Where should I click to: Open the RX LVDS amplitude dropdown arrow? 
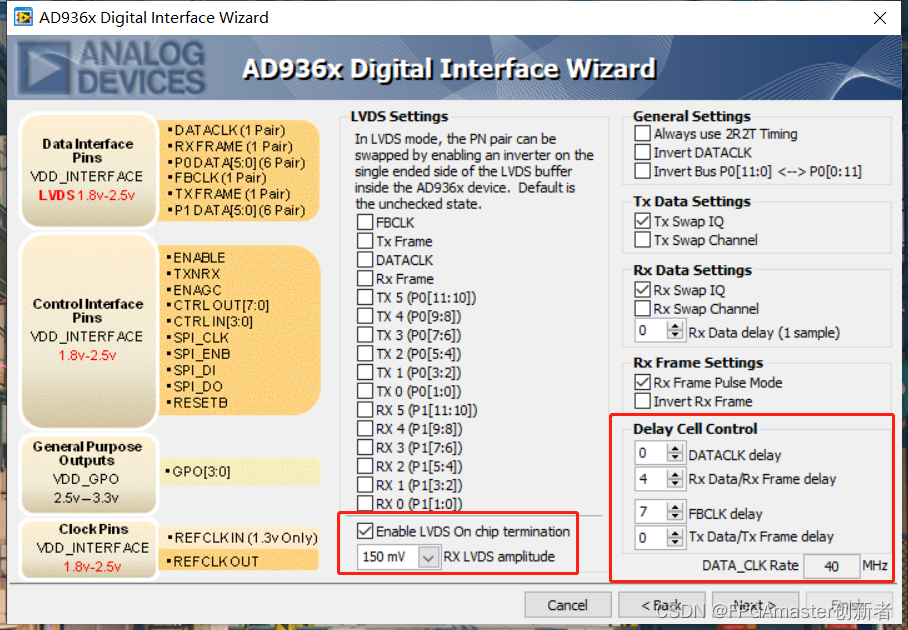click(x=428, y=557)
